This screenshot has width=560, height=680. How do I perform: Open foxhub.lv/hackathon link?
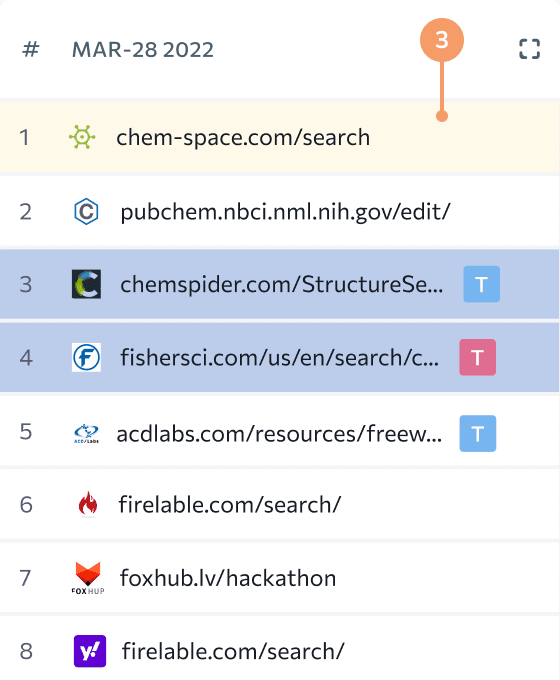[228, 578]
